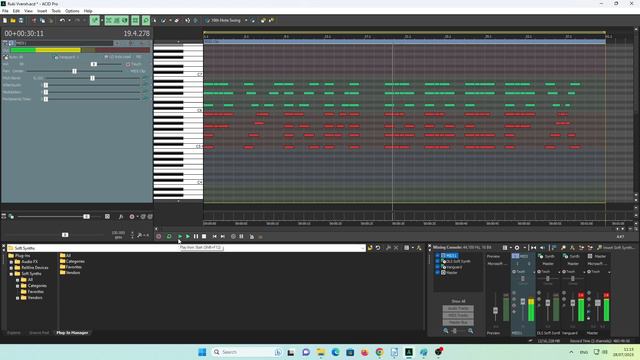The width and height of the screenshot is (640, 360).
Task: Click the Go to End transport button
Action: click(x=223, y=236)
